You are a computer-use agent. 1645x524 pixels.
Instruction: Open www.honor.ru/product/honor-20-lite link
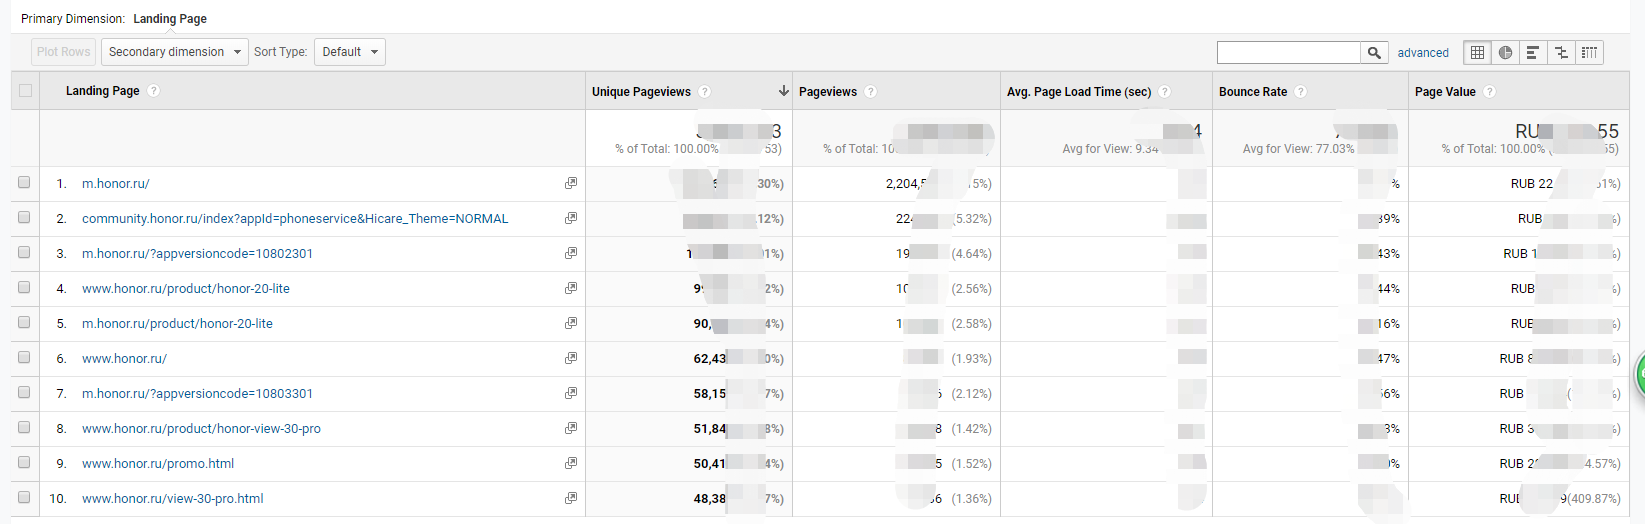coord(186,289)
